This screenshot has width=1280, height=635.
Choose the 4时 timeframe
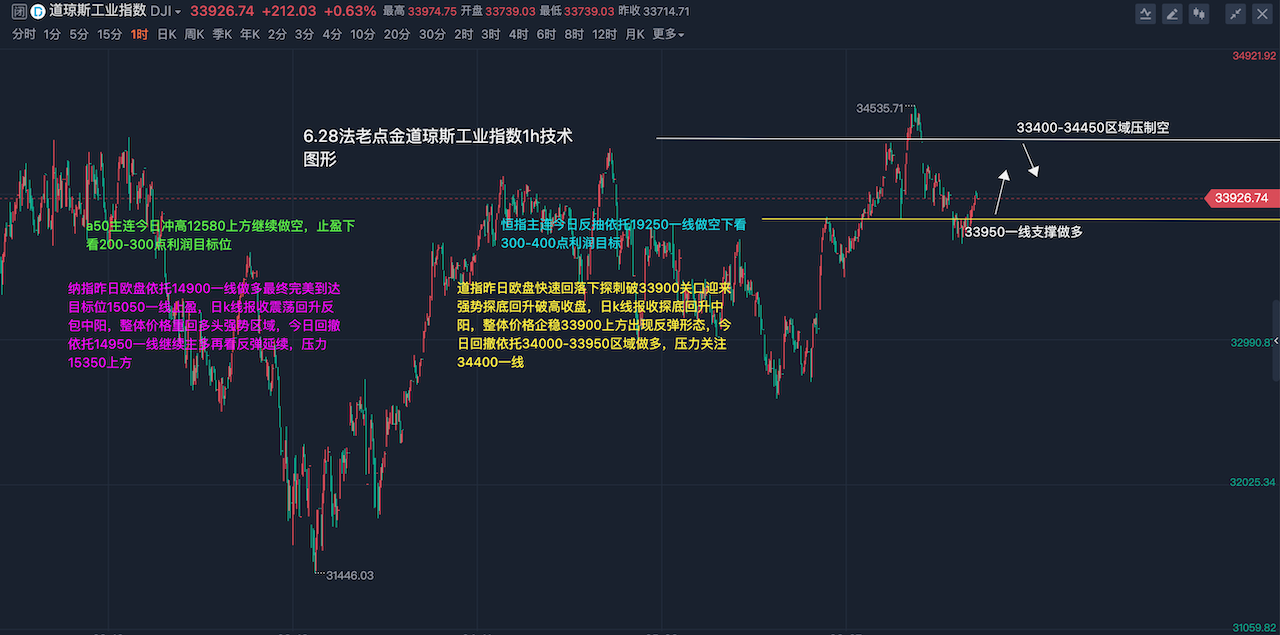(x=518, y=34)
